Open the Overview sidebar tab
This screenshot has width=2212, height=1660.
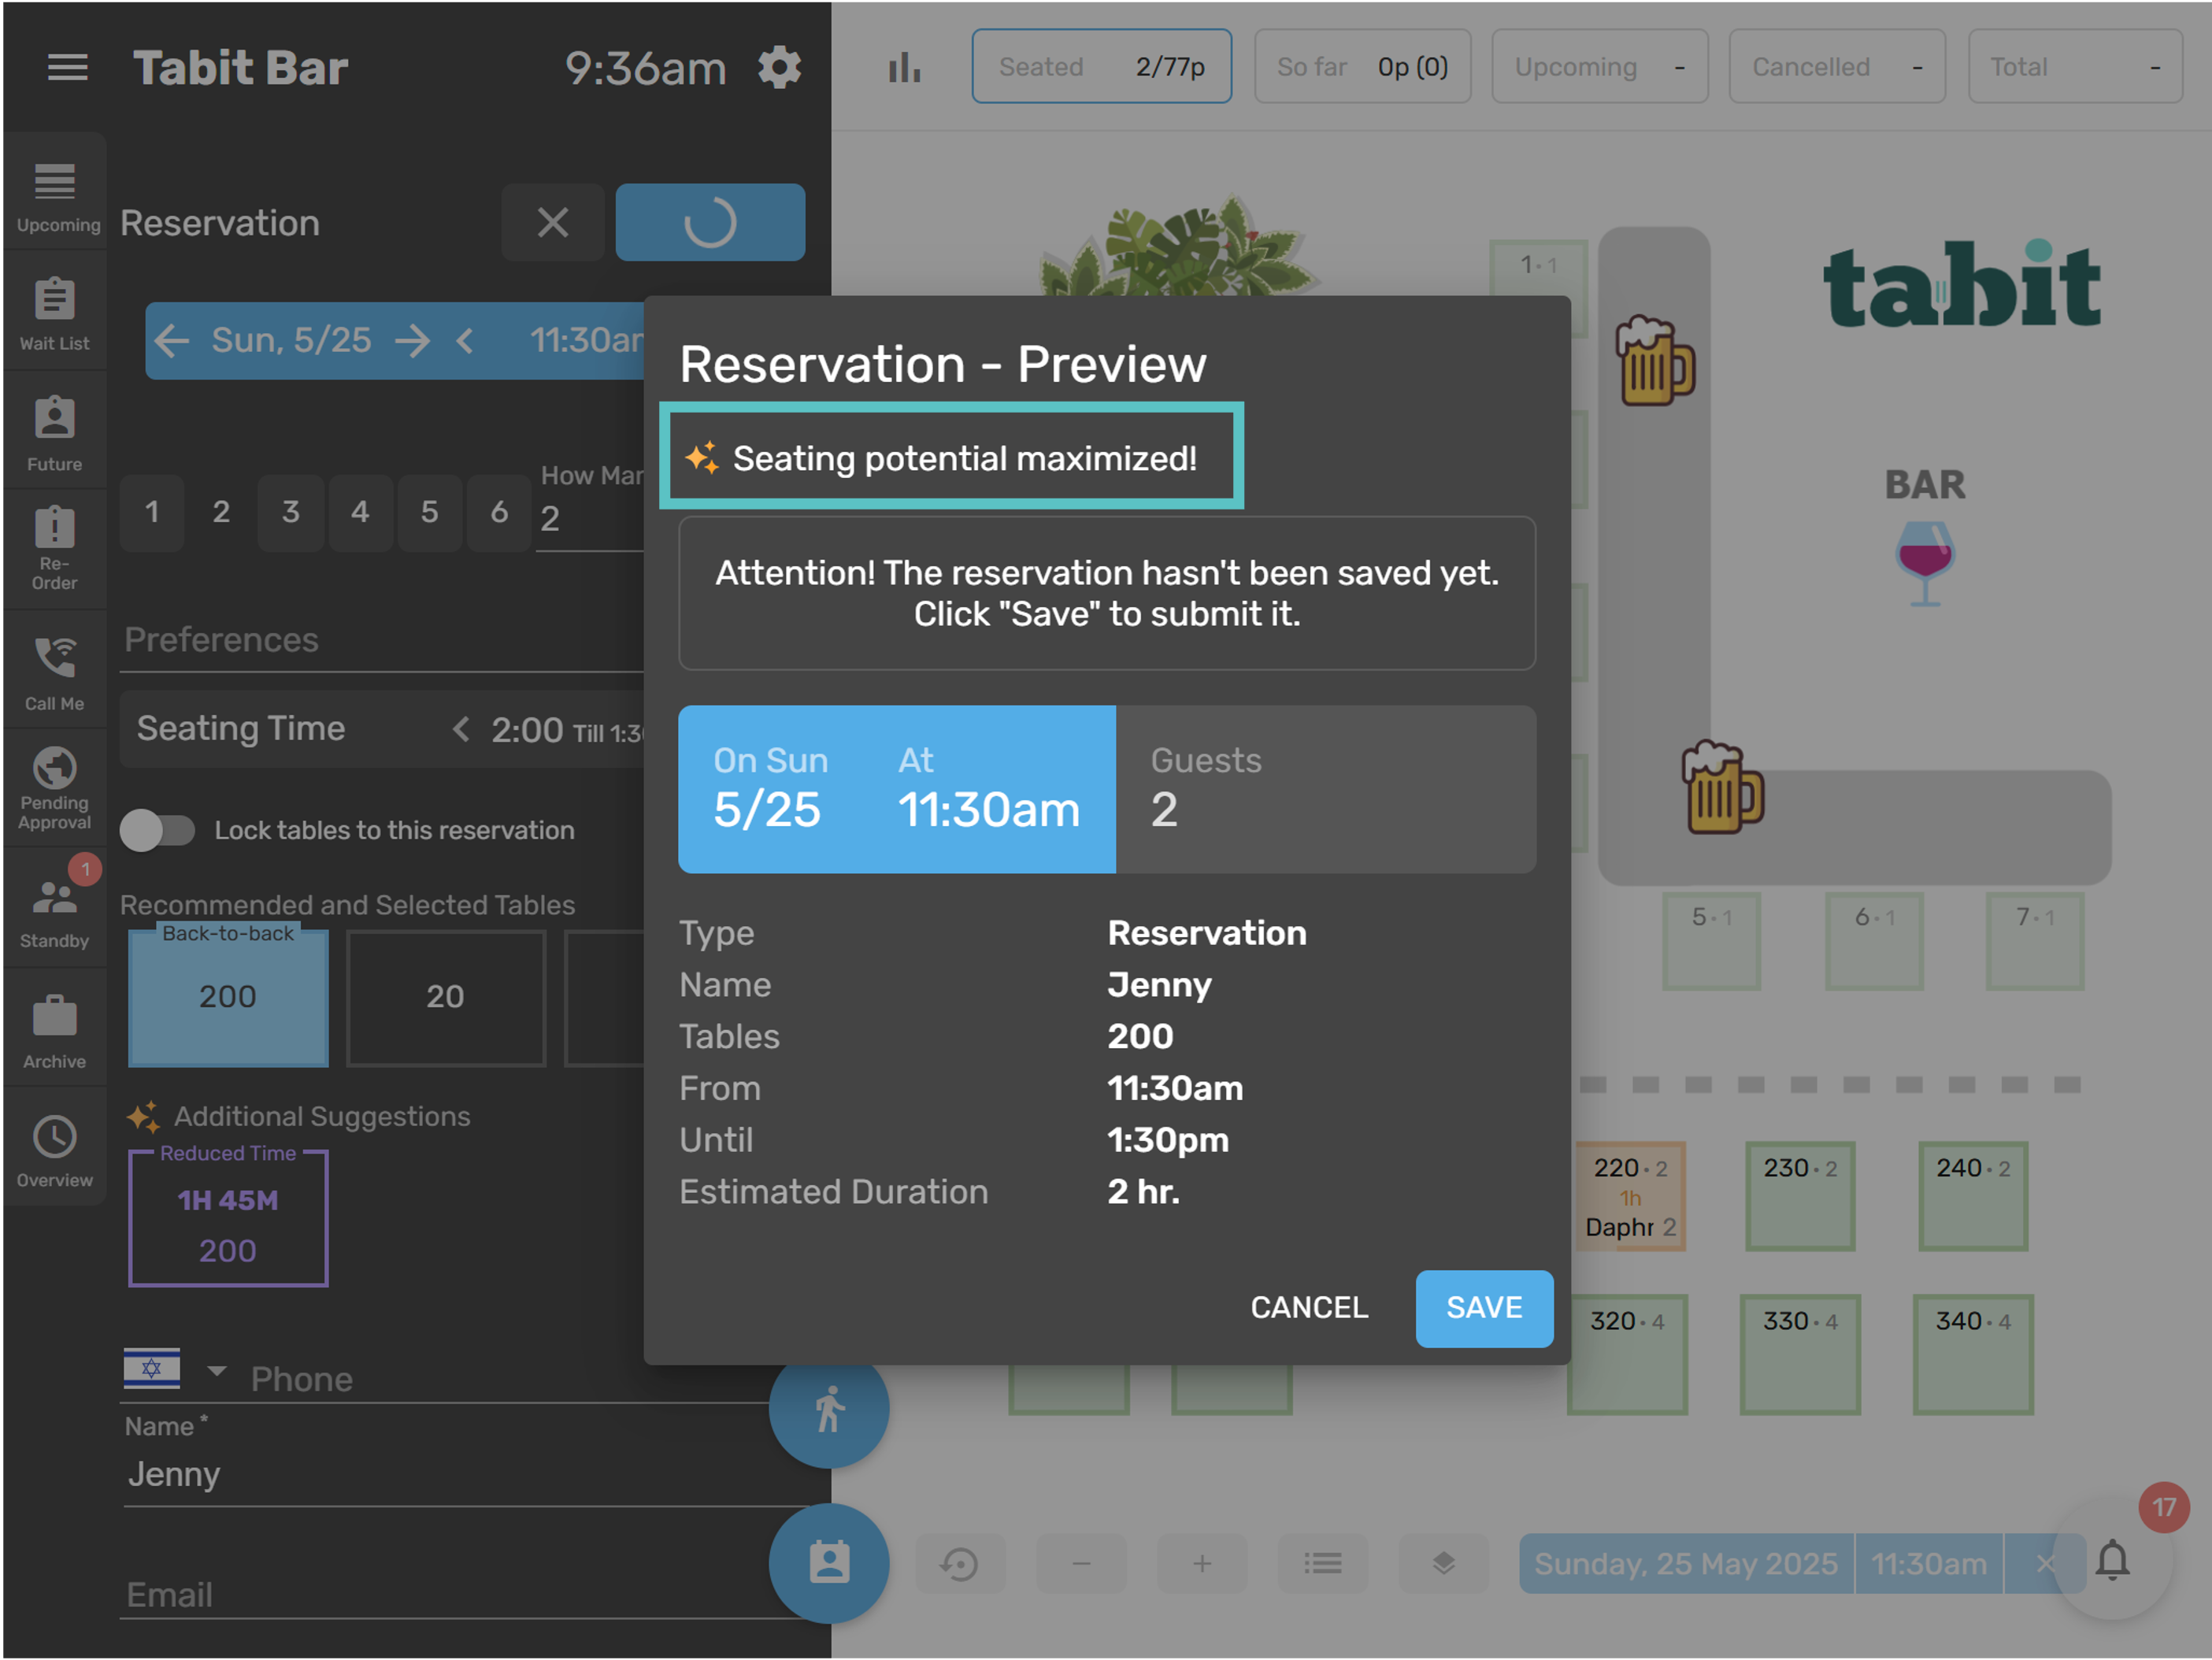[54, 1150]
